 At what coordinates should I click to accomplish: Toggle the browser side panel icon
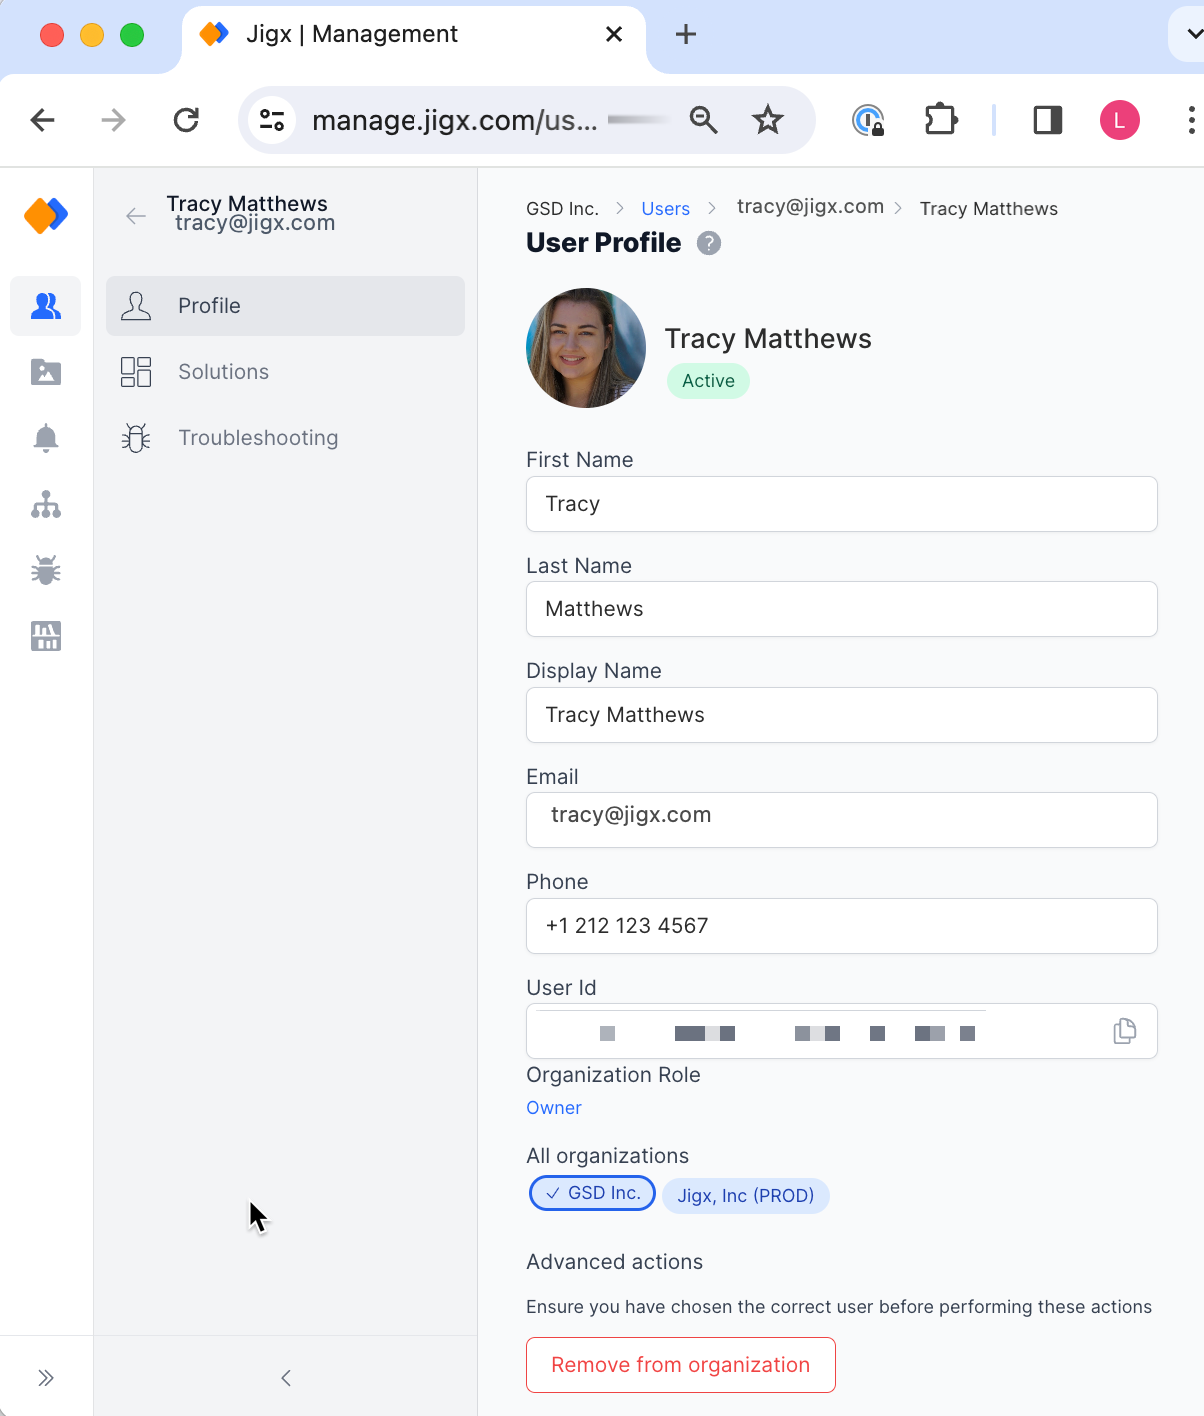[x=1048, y=120]
